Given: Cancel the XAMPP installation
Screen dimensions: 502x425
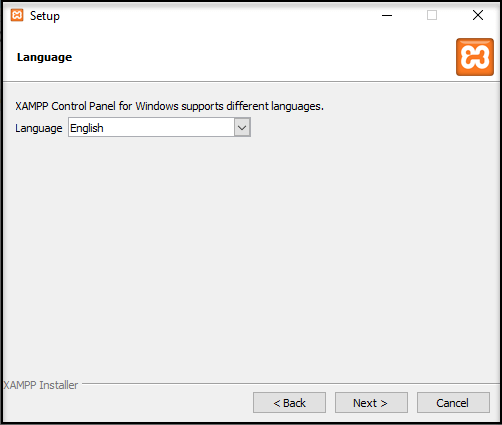Looking at the screenshot, I should [453, 403].
